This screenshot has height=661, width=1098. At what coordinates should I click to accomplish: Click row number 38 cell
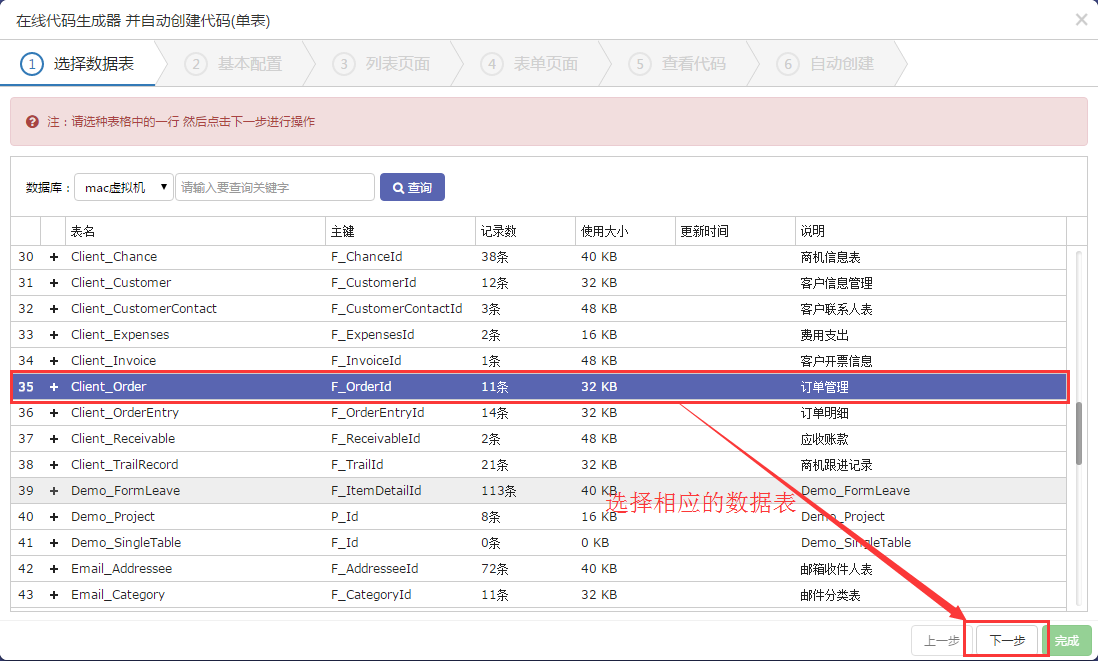[x=26, y=465]
